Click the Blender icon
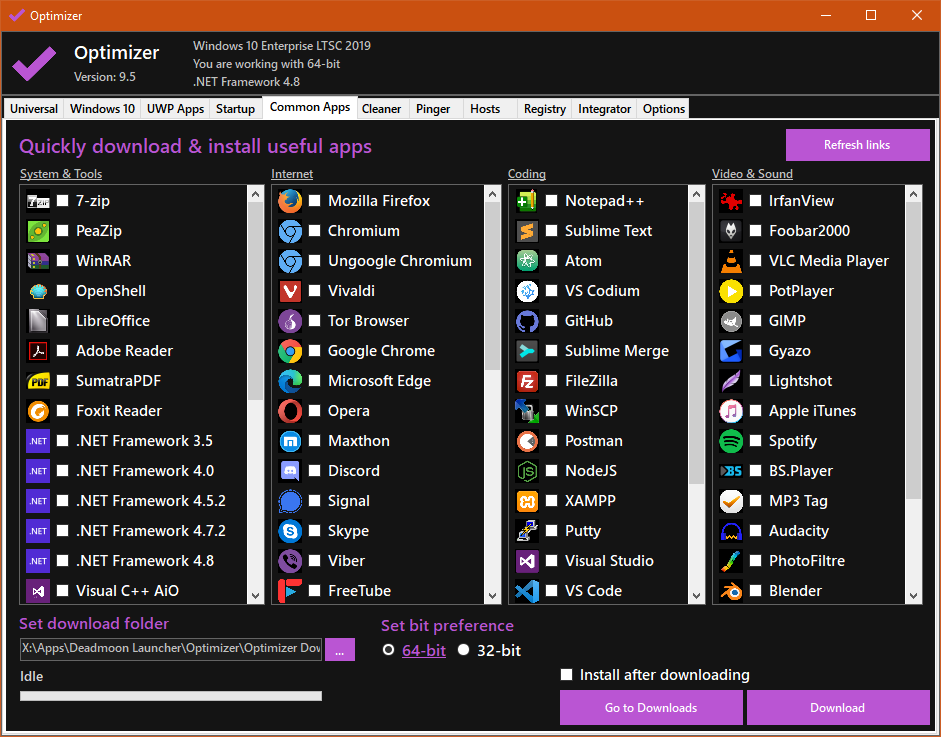The height and width of the screenshot is (737, 941). 731,591
